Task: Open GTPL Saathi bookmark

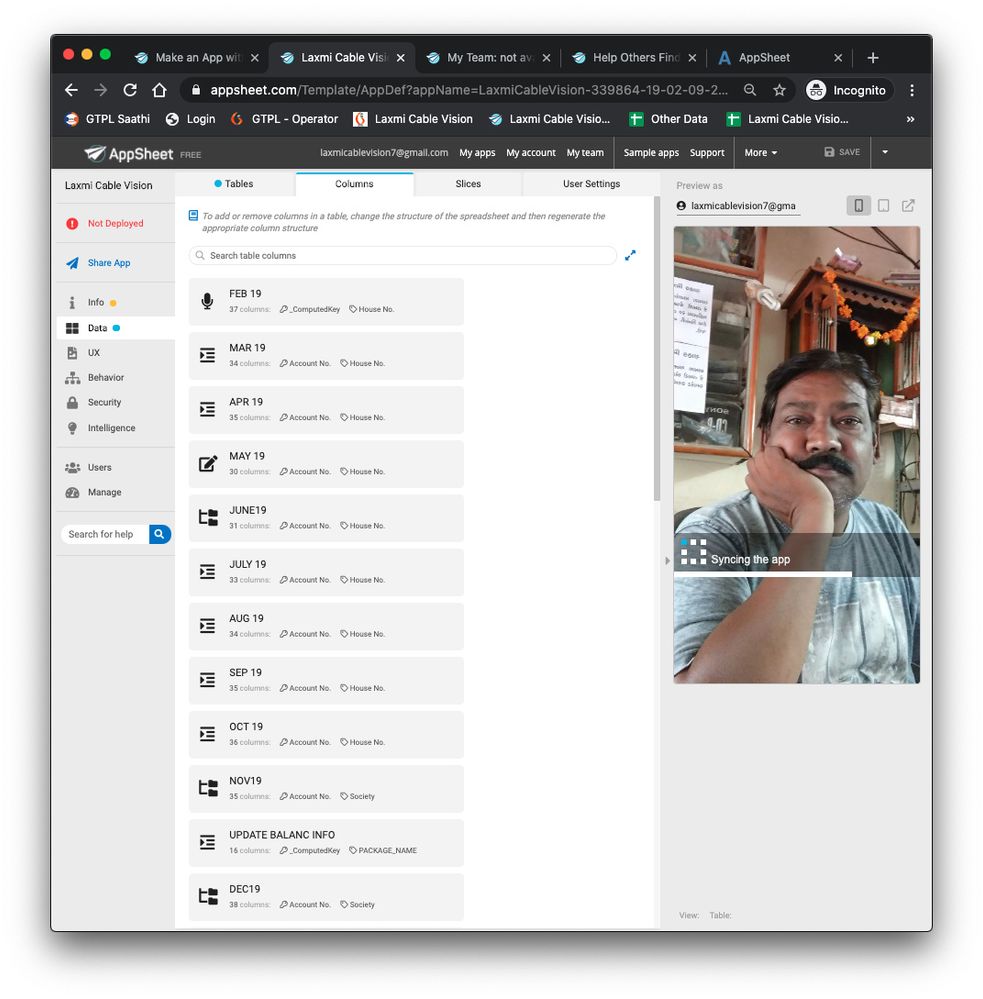Action: (108, 119)
